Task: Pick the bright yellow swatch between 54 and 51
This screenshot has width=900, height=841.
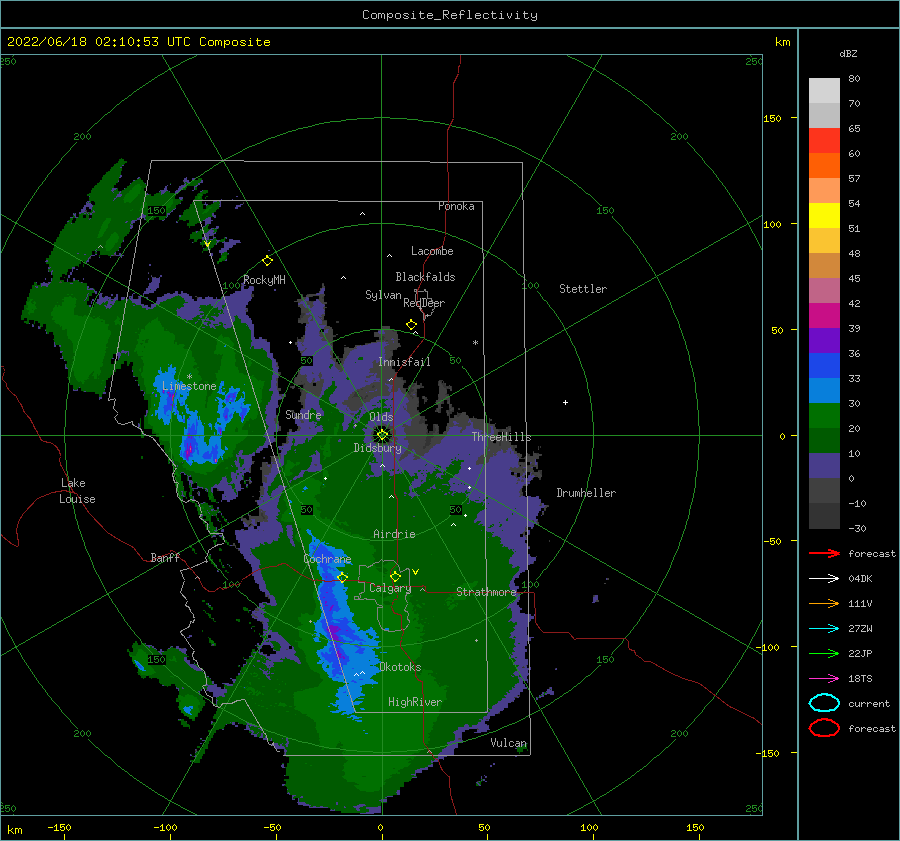Action: click(x=824, y=216)
